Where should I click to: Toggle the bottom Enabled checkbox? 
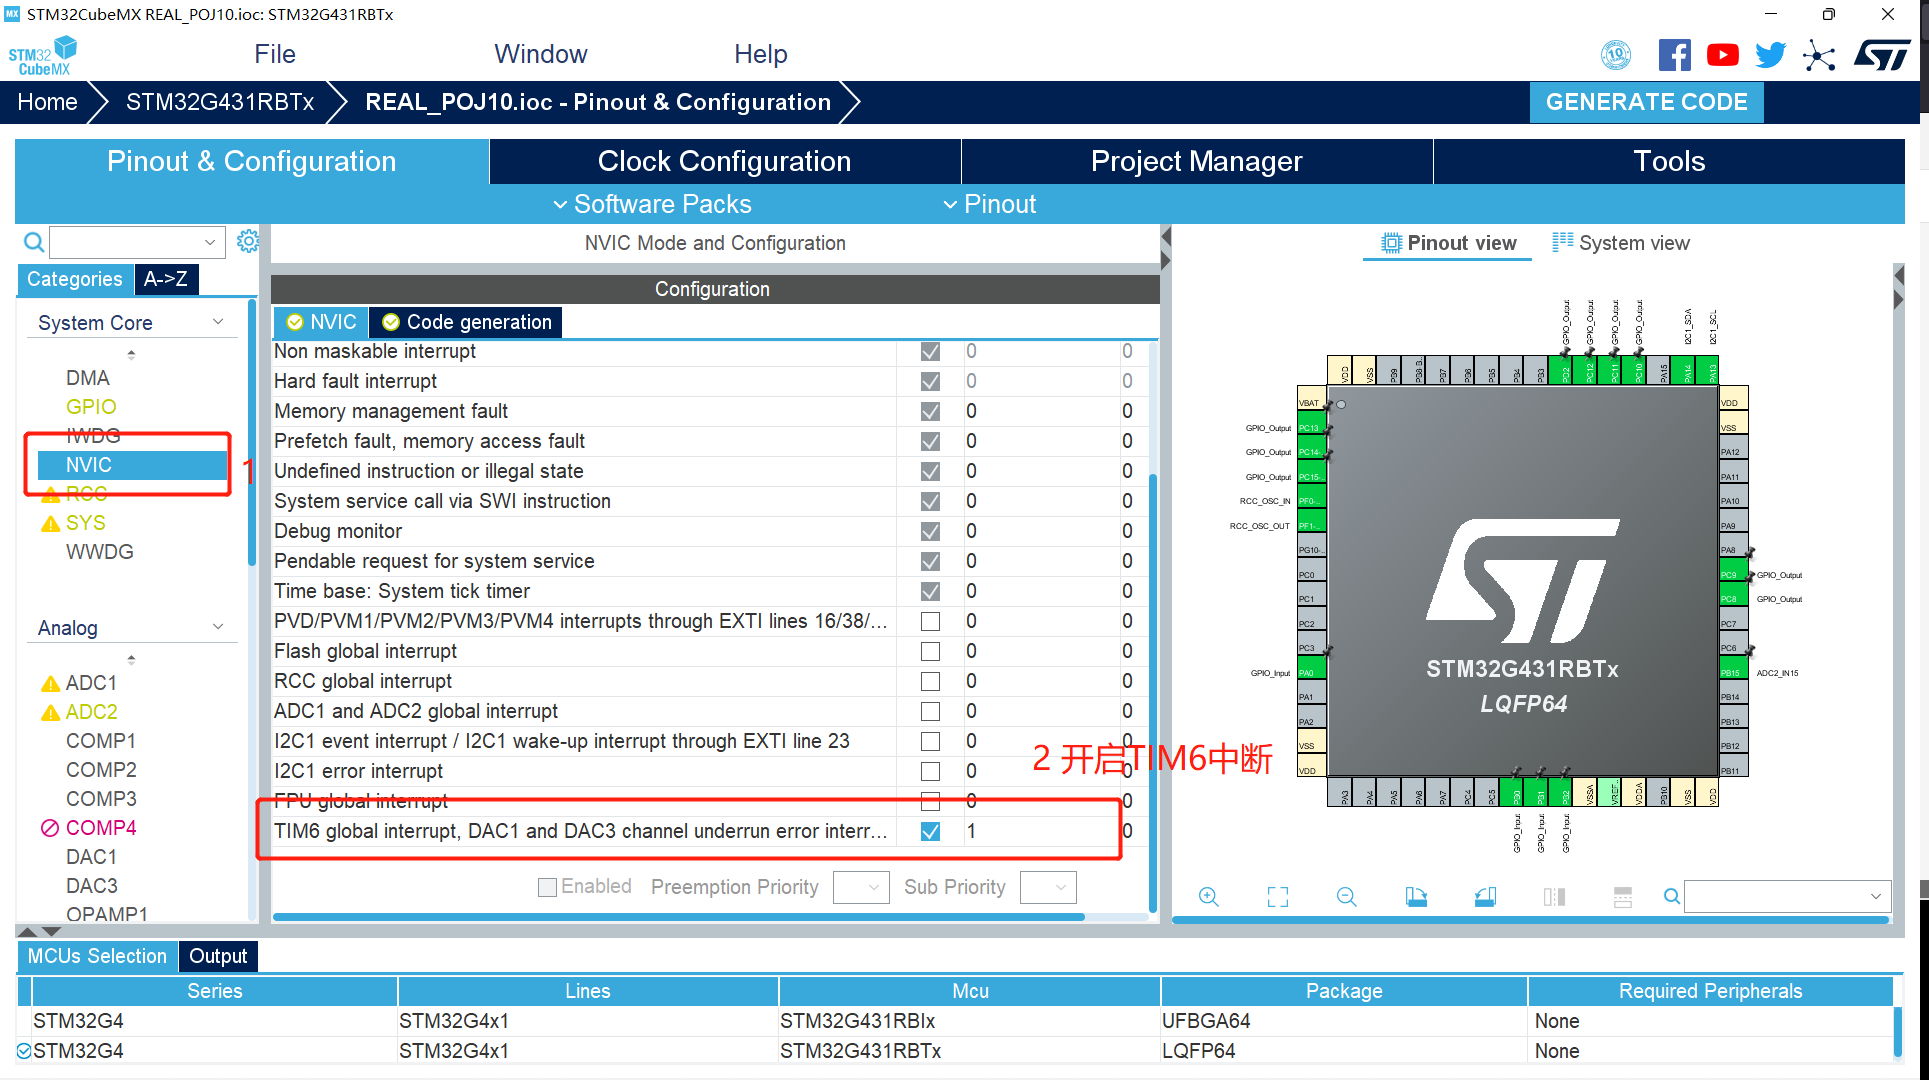pyautogui.click(x=547, y=887)
